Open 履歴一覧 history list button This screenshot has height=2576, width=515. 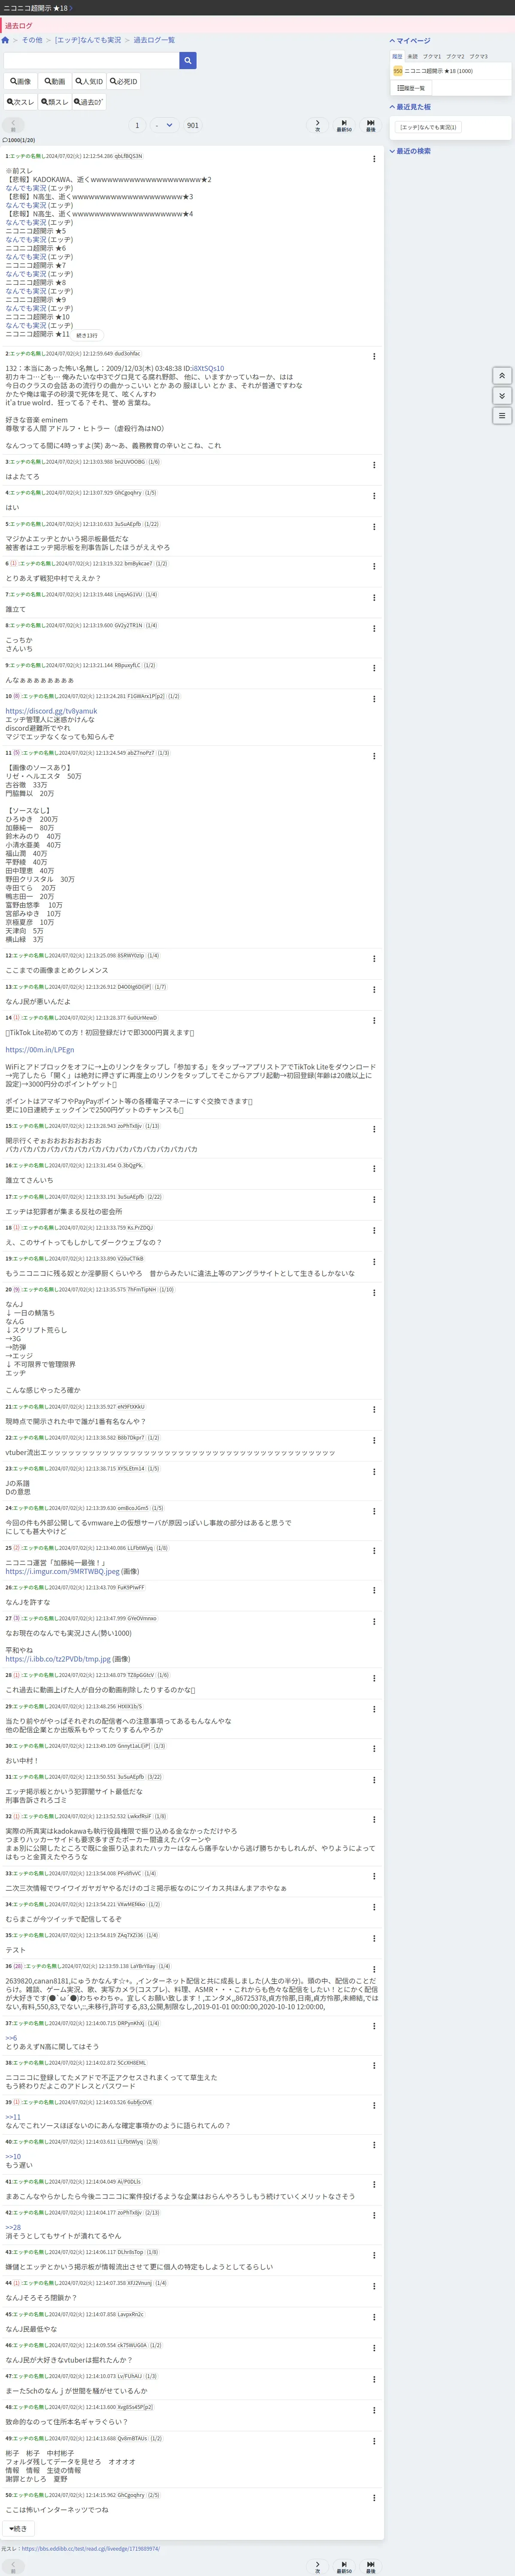click(411, 88)
